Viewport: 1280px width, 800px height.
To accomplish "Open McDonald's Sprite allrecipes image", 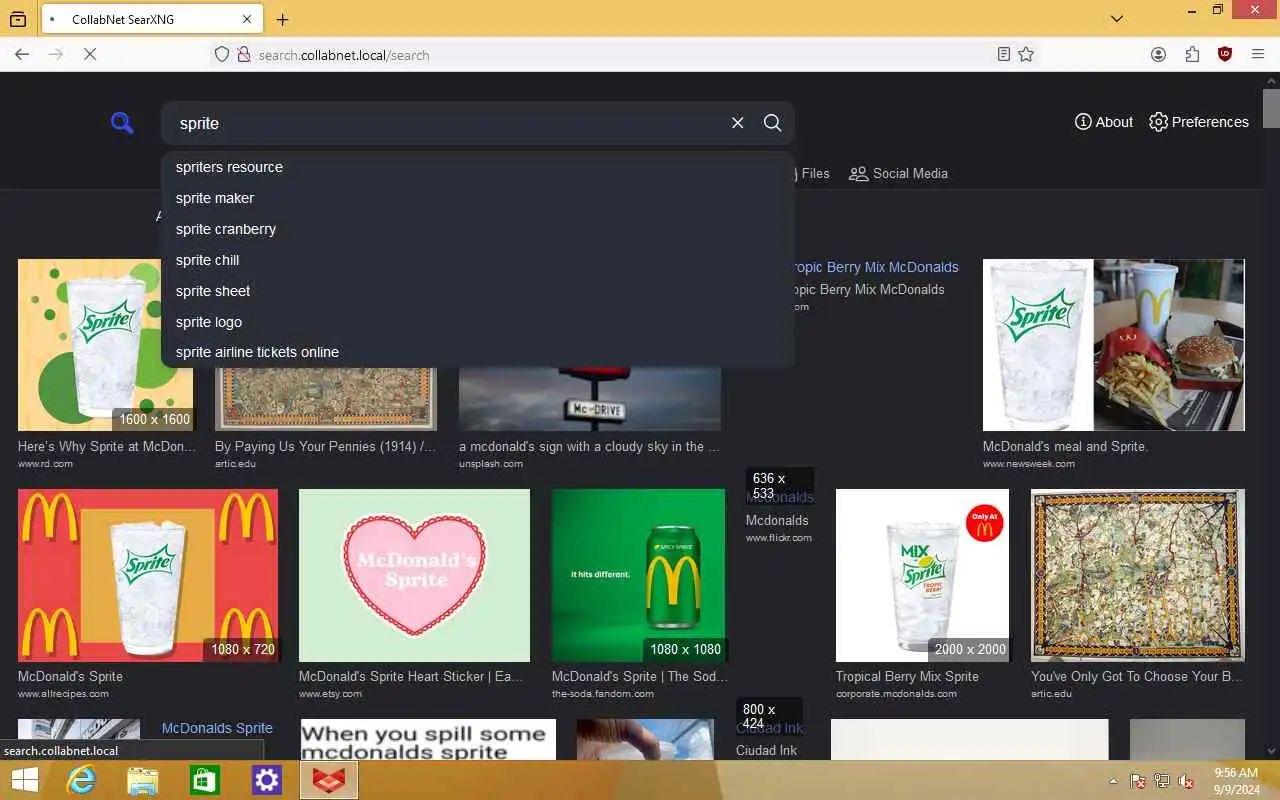I will pyautogui.click(x=148, y=575).
